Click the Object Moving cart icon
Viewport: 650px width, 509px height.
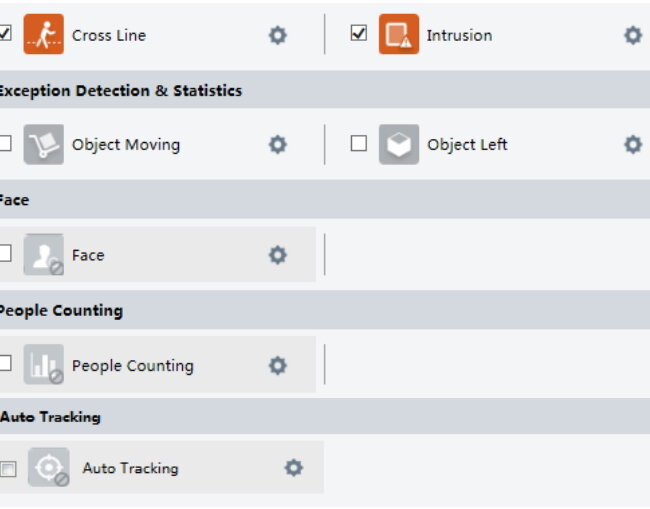(44, 144)
